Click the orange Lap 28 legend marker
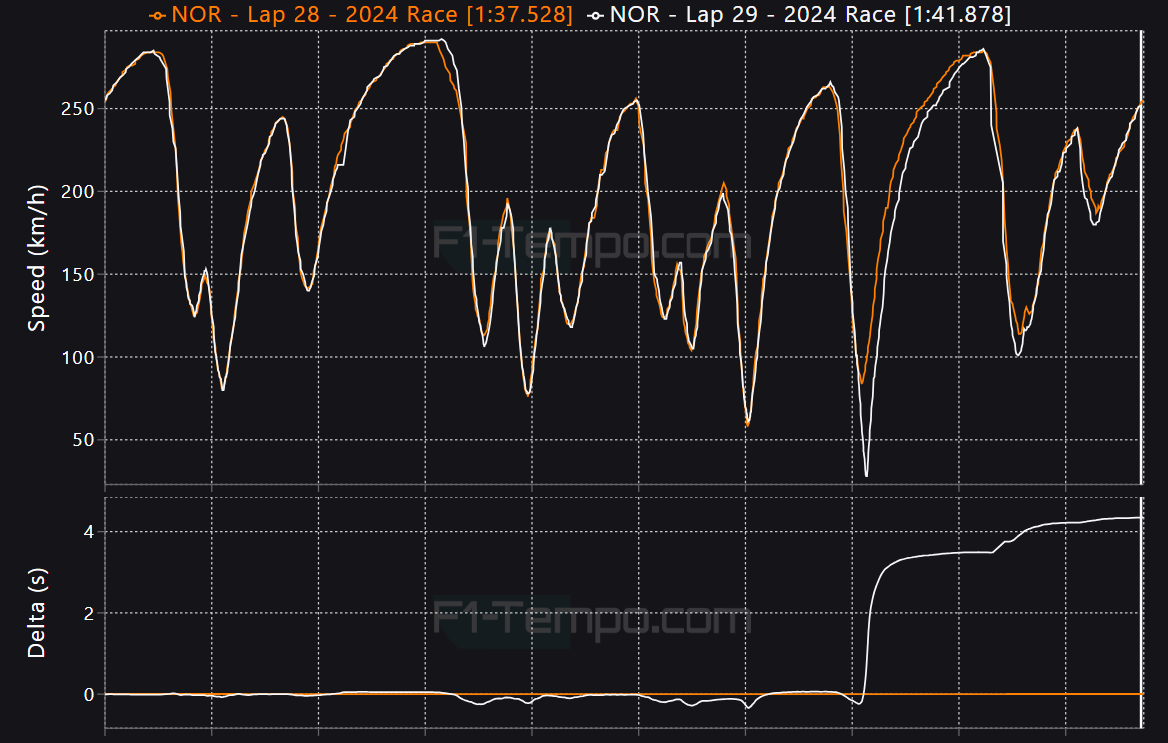The image size is (1168, 743). coord(157,15)
